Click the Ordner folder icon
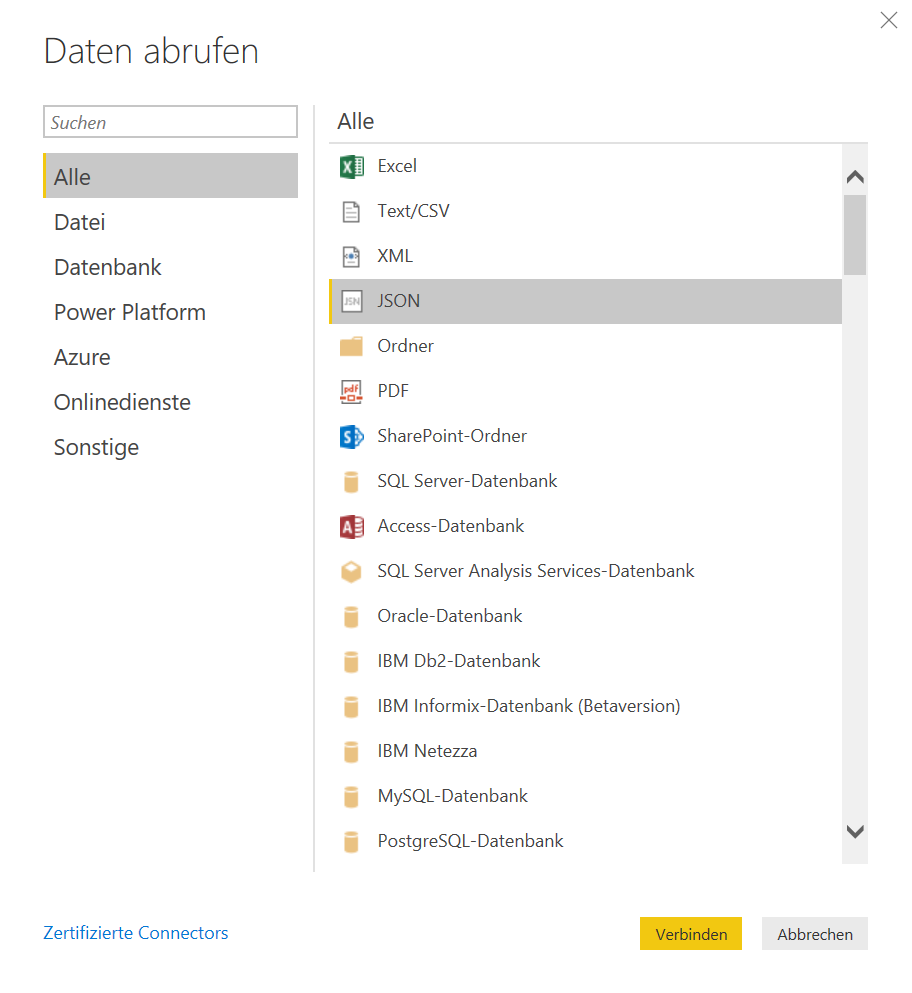This screenshot has height=993, width=912. (x=351, y=346)
